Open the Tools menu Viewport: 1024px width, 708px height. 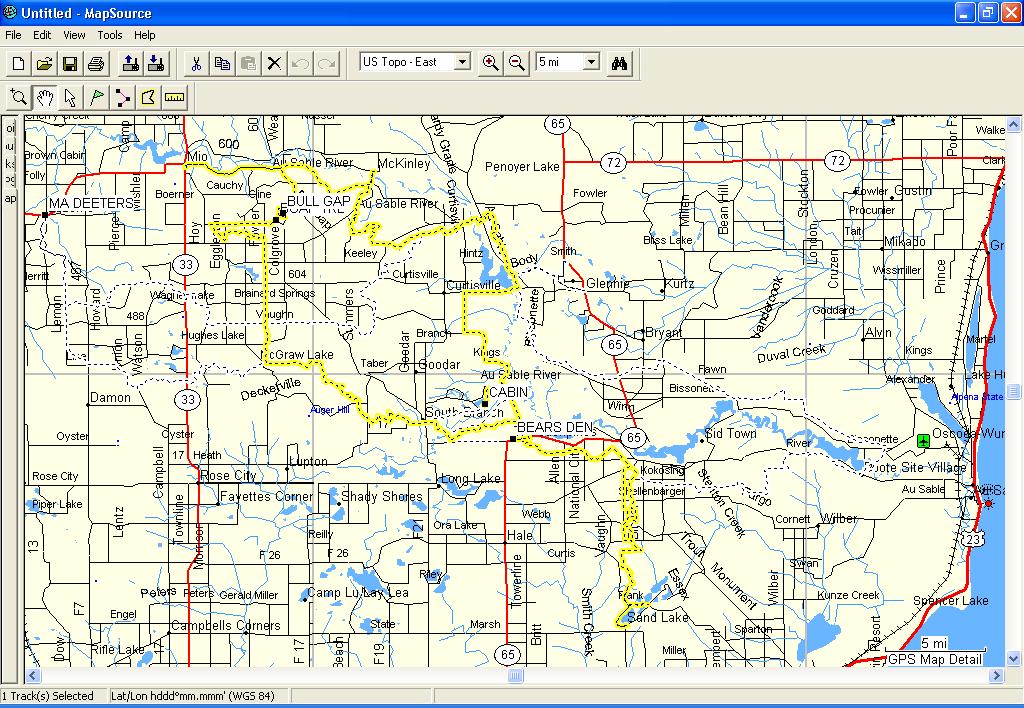tap(110, 35)
